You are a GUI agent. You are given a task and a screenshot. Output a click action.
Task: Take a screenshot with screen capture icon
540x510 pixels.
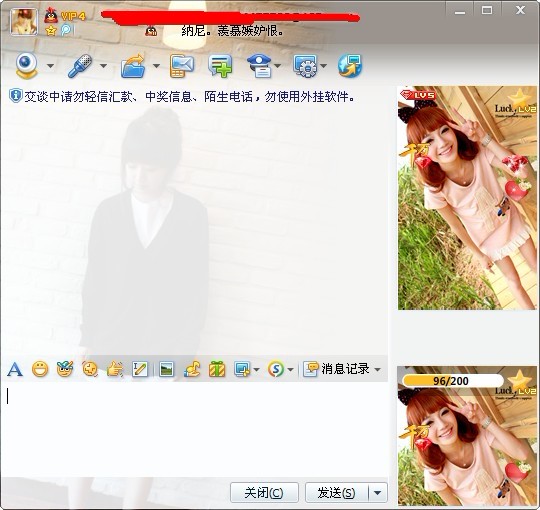tap(242, 370)
